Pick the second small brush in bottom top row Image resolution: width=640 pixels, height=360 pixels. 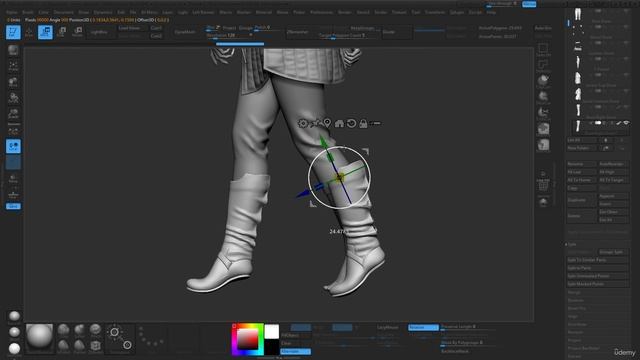click(x=80, y=330)
